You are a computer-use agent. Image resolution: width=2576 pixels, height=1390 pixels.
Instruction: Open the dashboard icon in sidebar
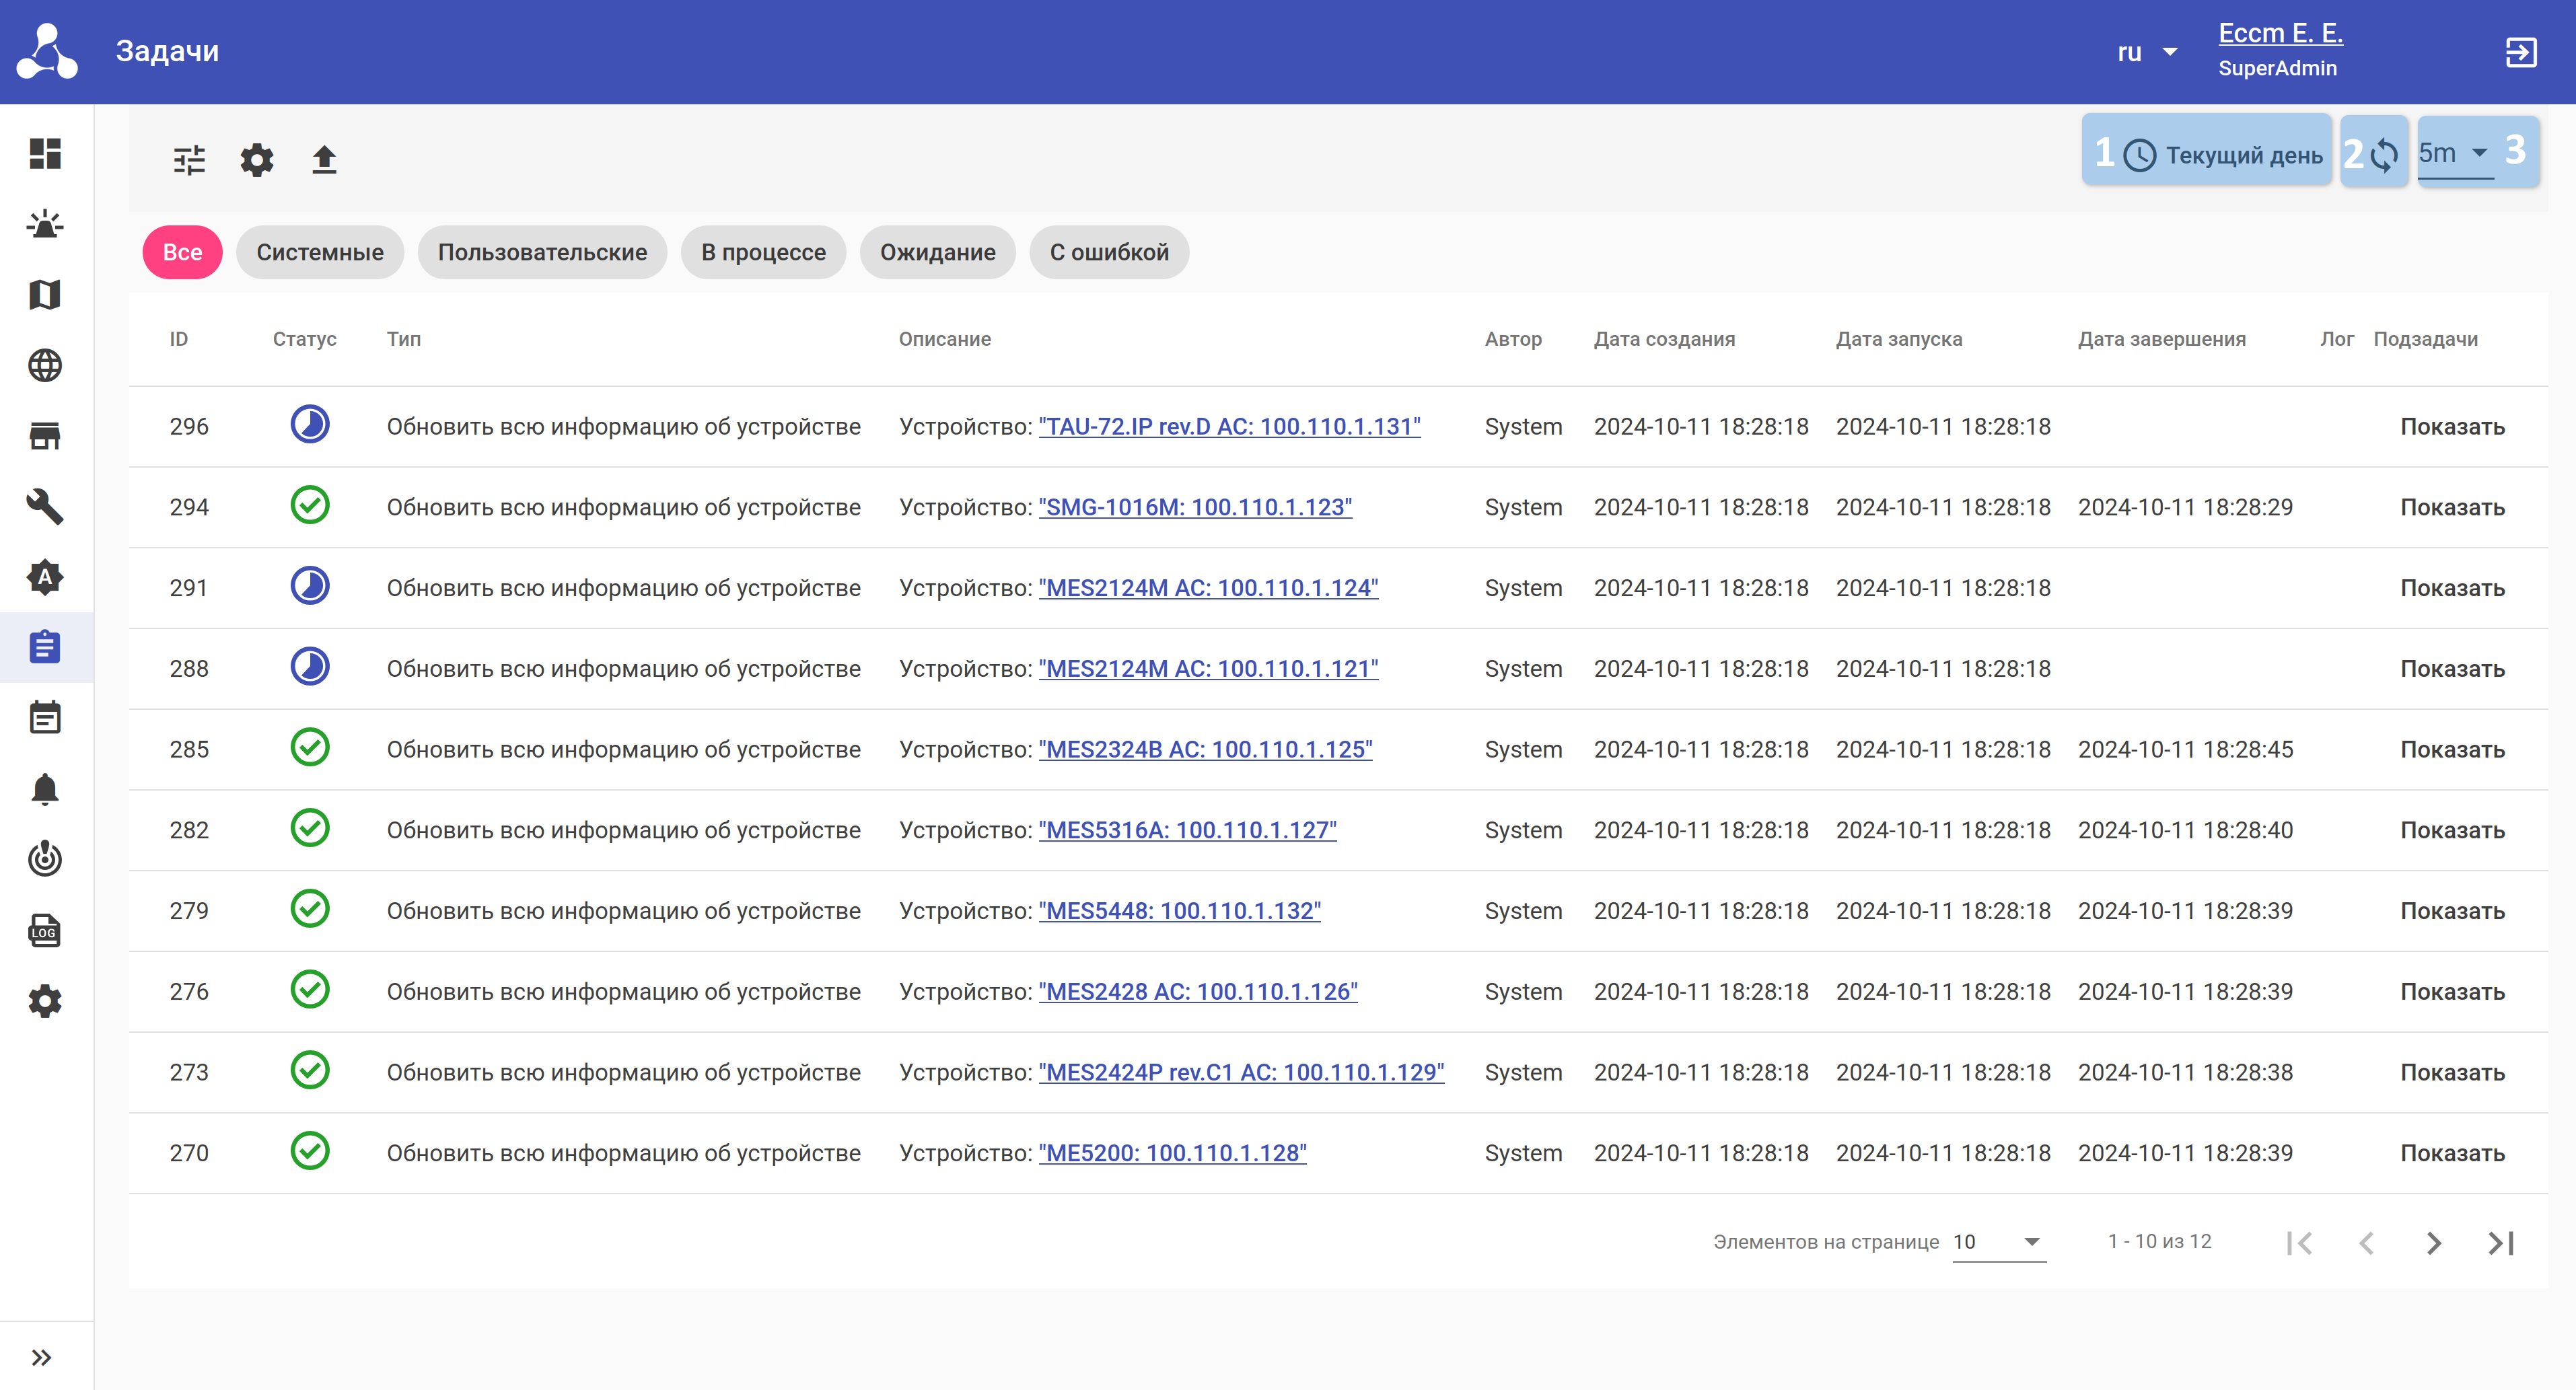tap(45, 153)
